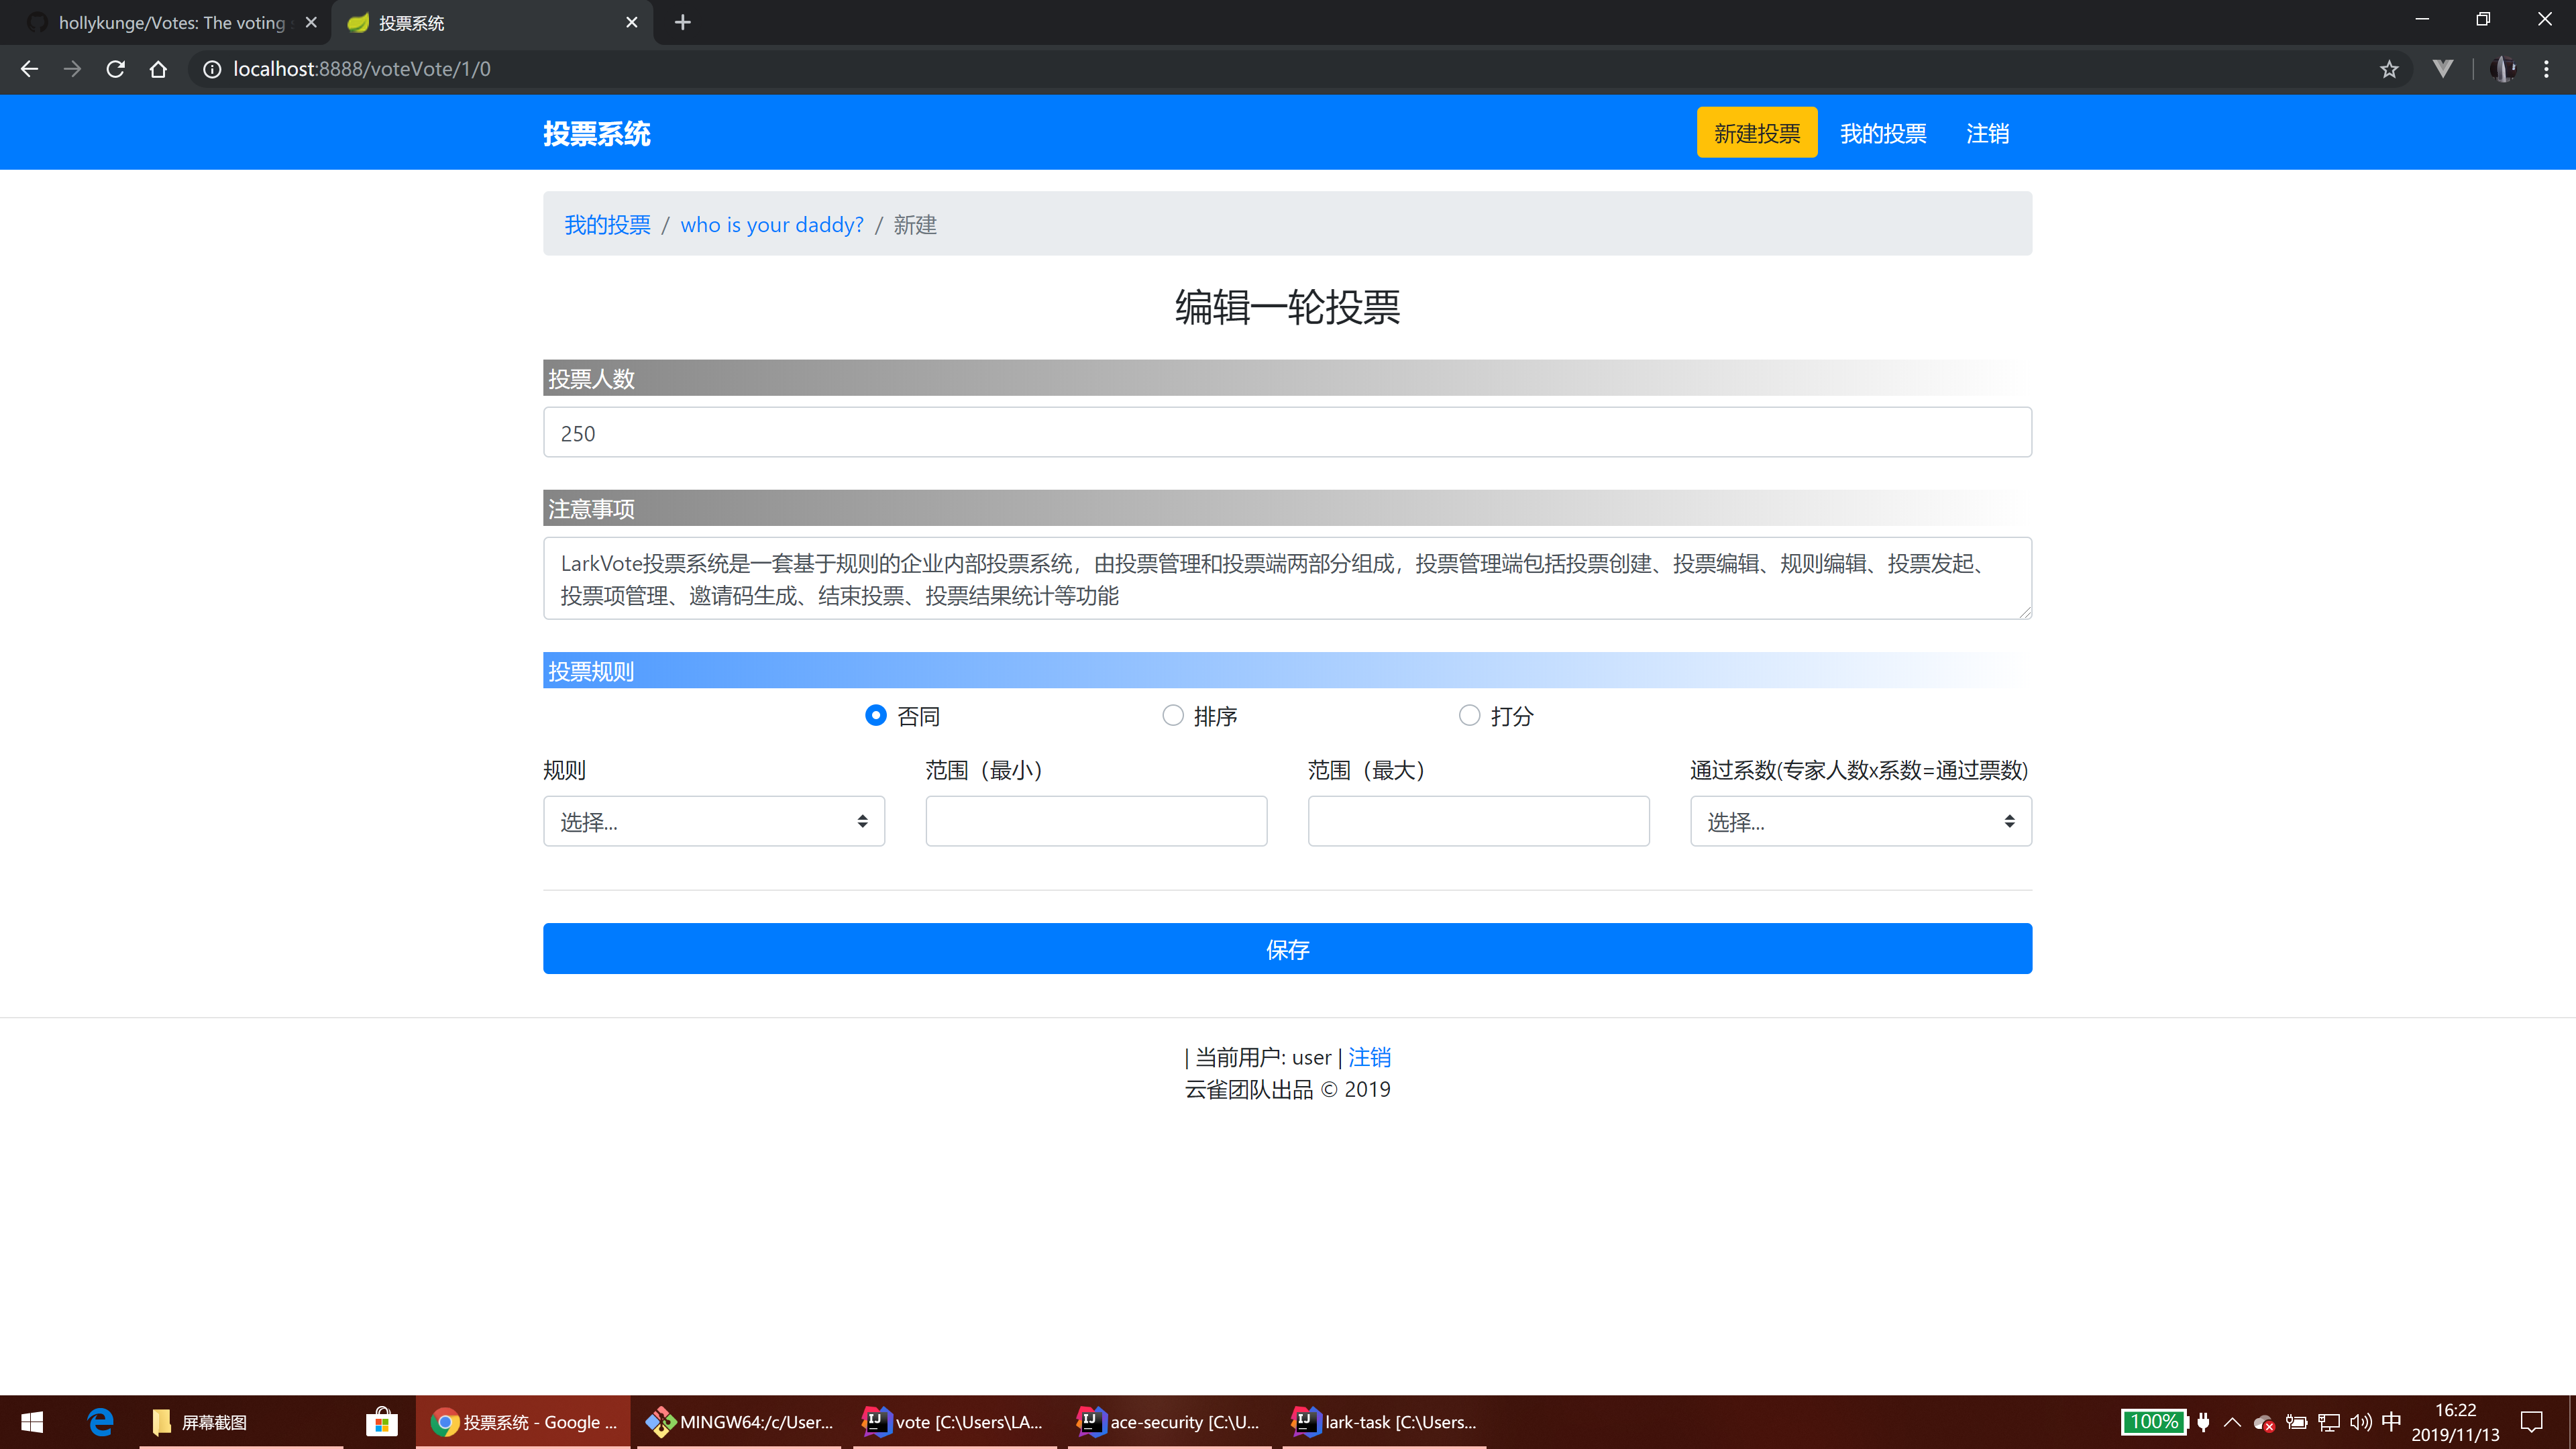Select the 排序 radio option
Image resolution: width=2576 pixels, height=1449 pixels.
coord(1173,715)
